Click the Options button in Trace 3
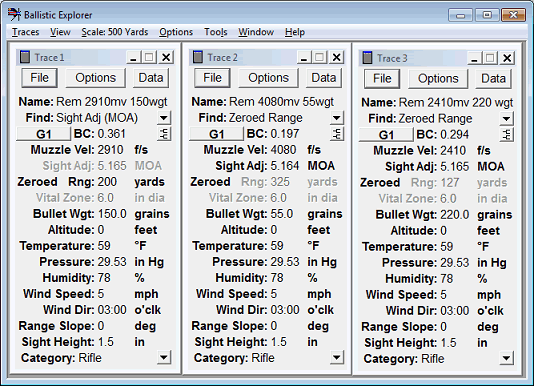Viewport: 534px width, 386px height. tap(438, 78)
